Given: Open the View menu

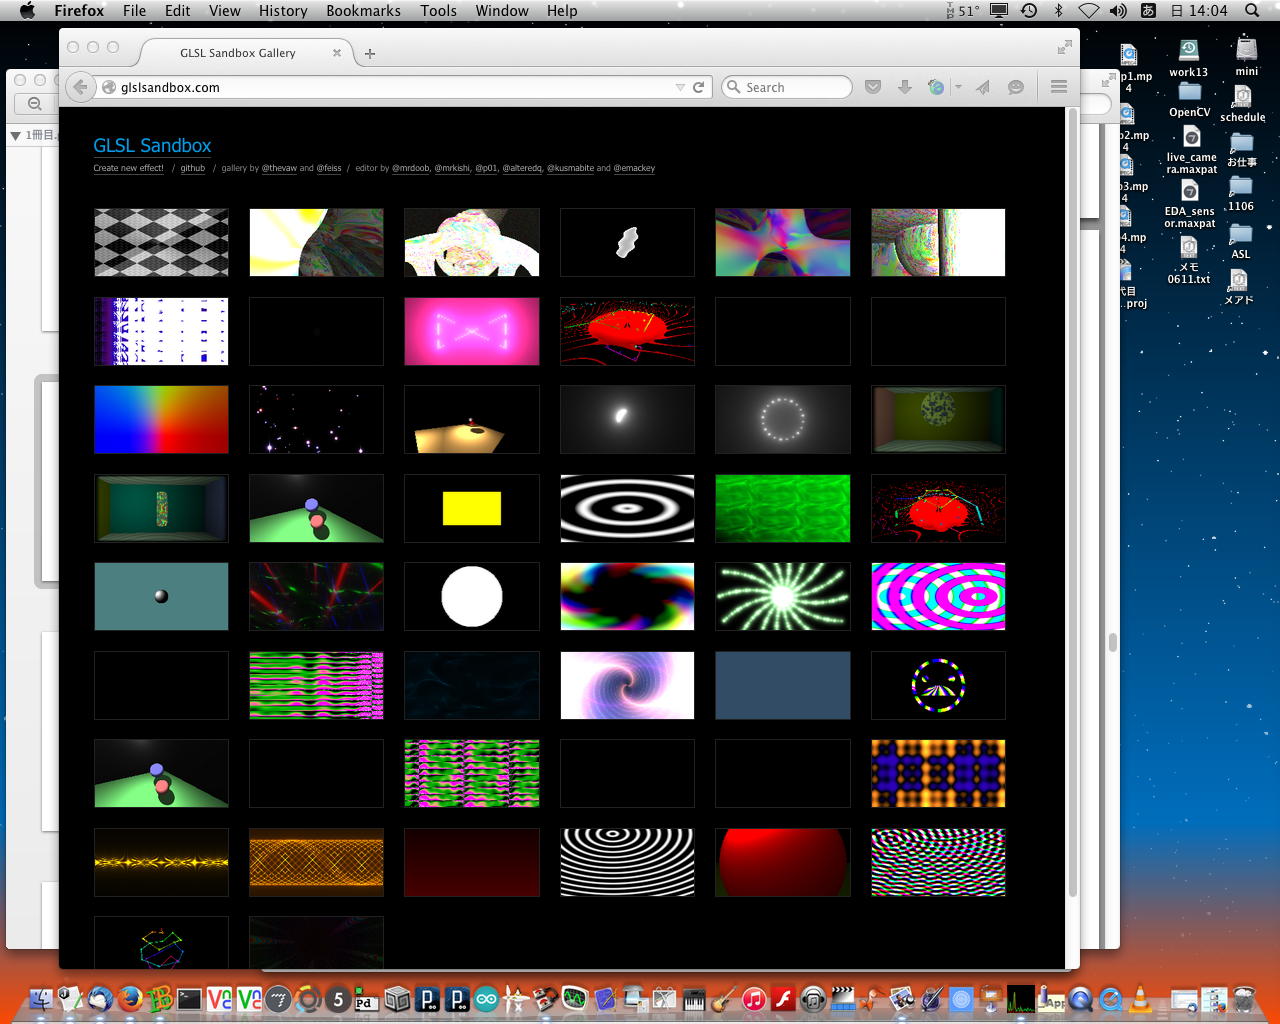Looking at the screenshot, I should pyautogui.click(x=225, y=10).
